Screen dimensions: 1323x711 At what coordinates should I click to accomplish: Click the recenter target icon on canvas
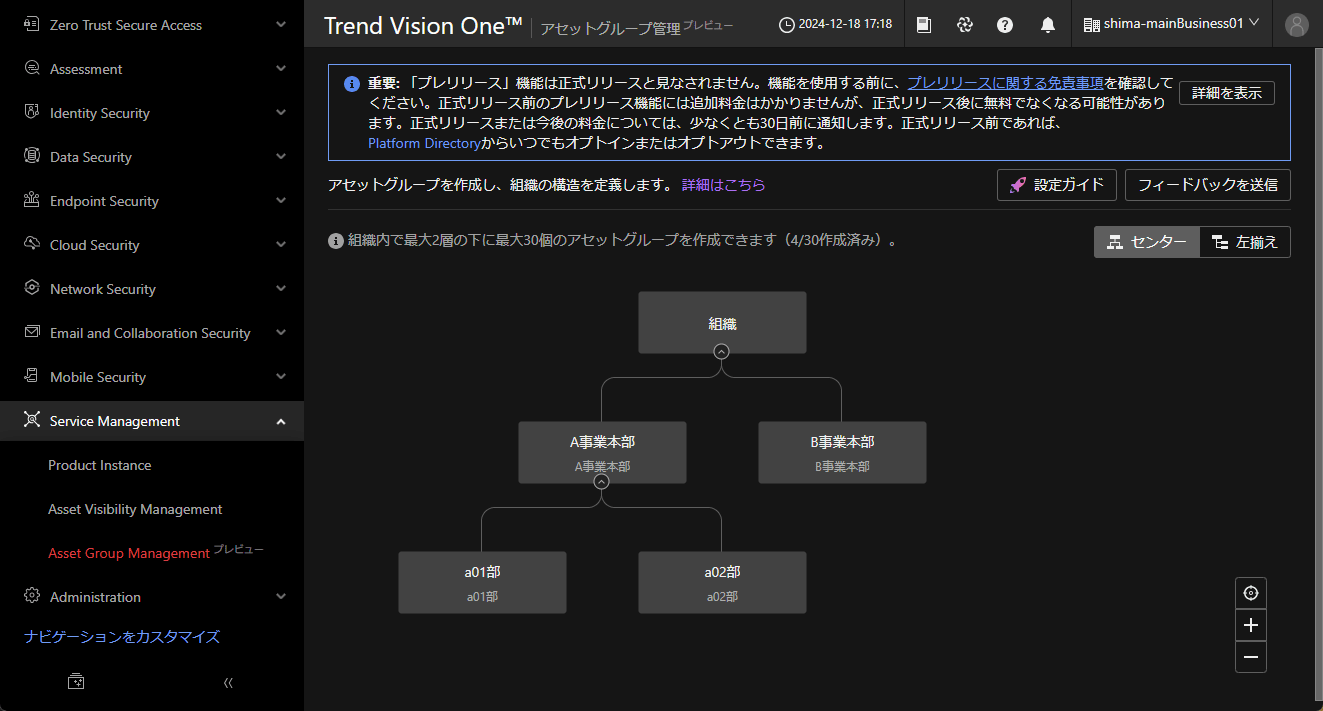1251,593
